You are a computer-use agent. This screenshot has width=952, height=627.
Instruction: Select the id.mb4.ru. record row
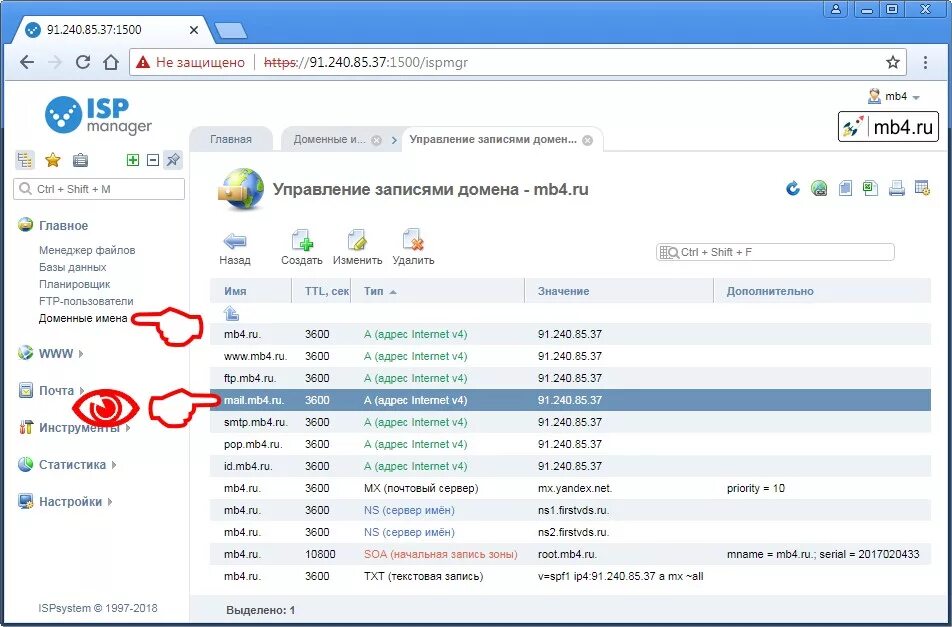[x=570, y=466]
